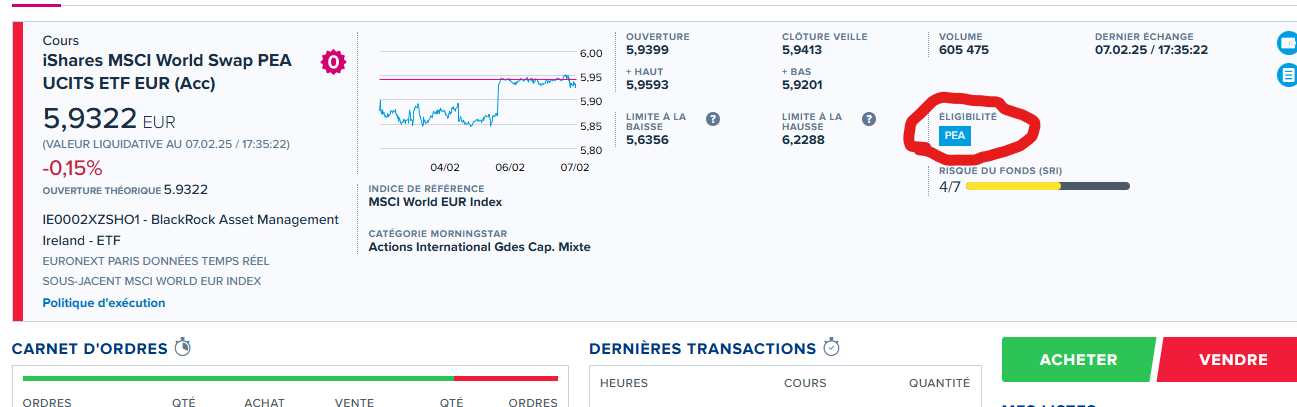Viewport: 1297px width, 407px height.
Task: Click the Ouverture value 5,9399
Action: 647,49
